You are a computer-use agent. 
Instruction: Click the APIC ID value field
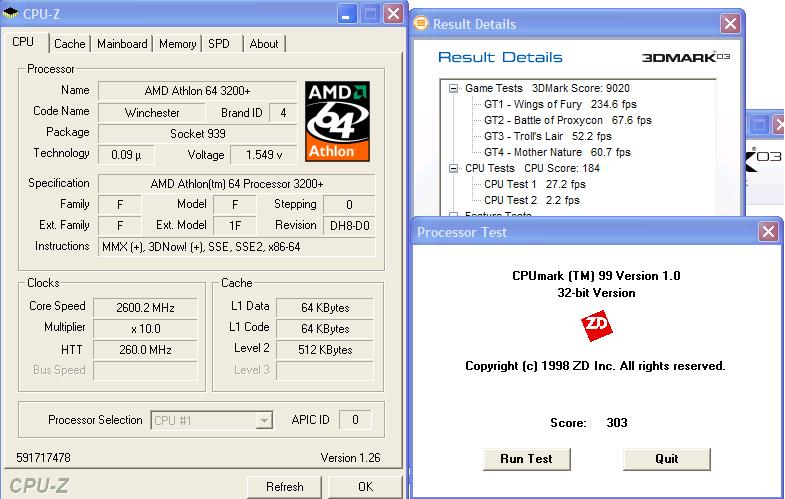[x=355, y=420]
